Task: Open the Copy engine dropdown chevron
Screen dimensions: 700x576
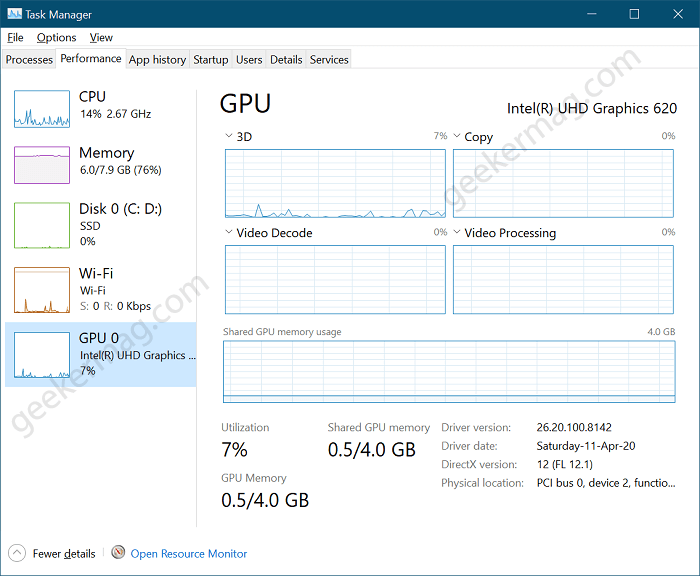Action: (x=457, y=136)
